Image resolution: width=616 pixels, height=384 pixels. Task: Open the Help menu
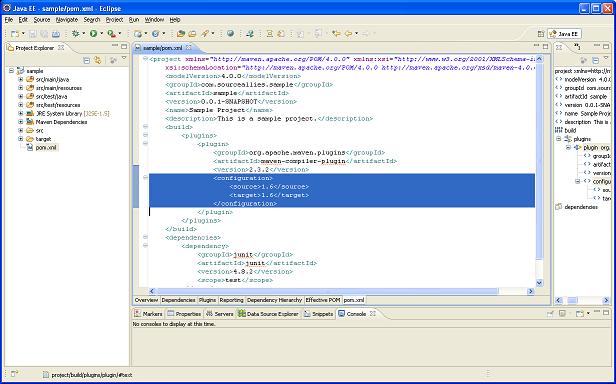pos(175,20)
